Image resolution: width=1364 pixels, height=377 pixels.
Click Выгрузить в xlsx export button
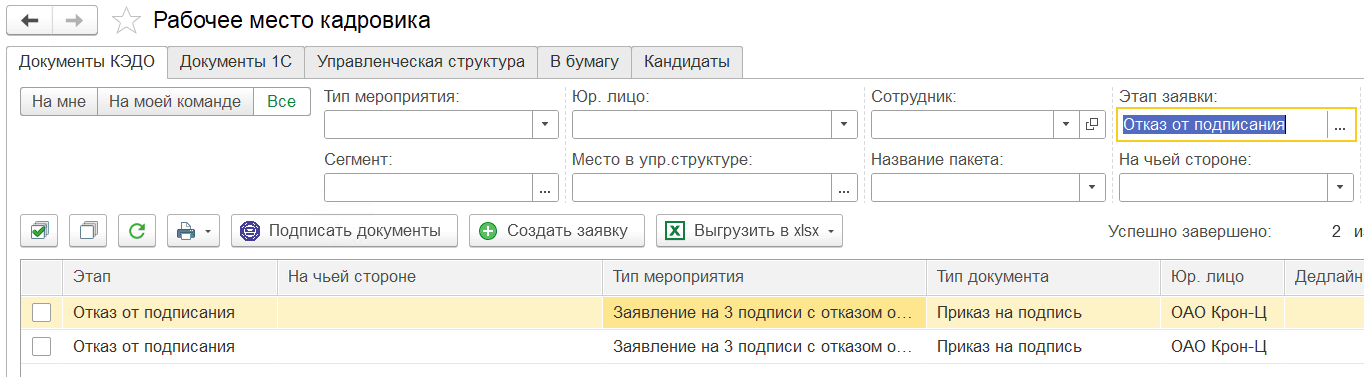click(x=750, y=231)
